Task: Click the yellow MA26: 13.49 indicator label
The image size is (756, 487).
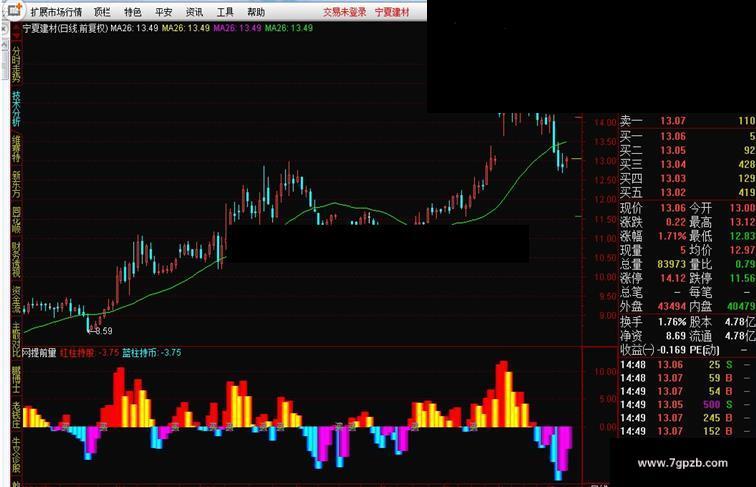Action: pyautogui.click(x=186, y=28)
